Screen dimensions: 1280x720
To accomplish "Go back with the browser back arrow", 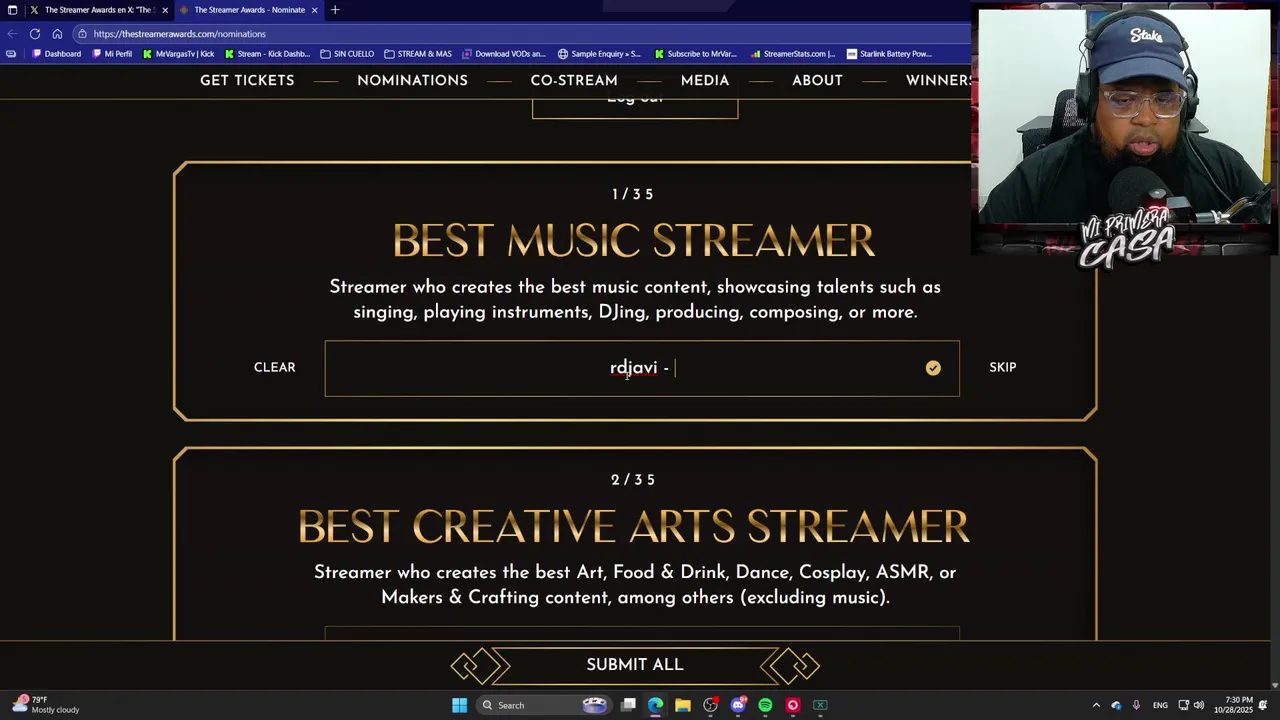I will pyautogui.click(x=12, y=34).
